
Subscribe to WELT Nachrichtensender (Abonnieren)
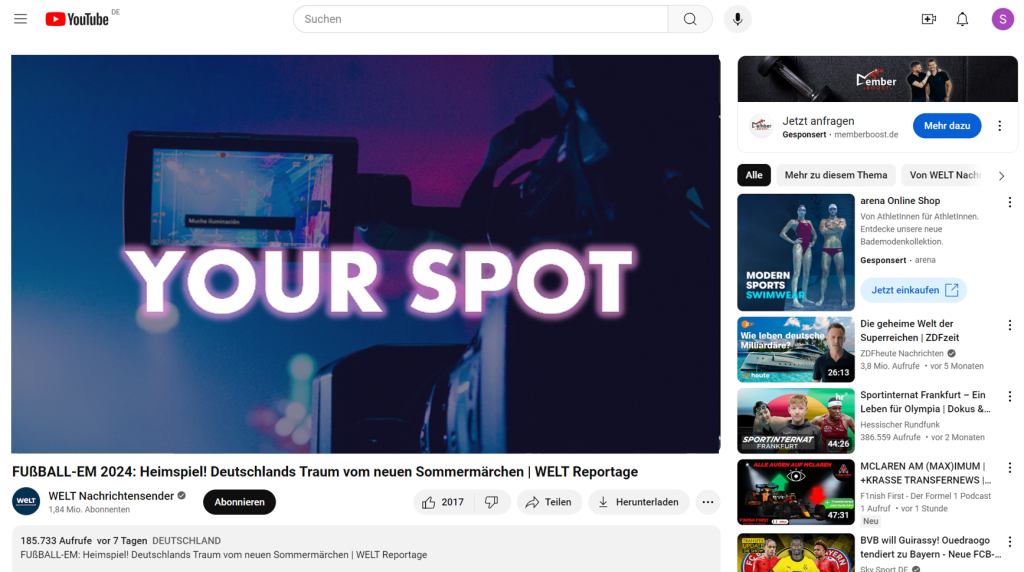tap(239, 502)
